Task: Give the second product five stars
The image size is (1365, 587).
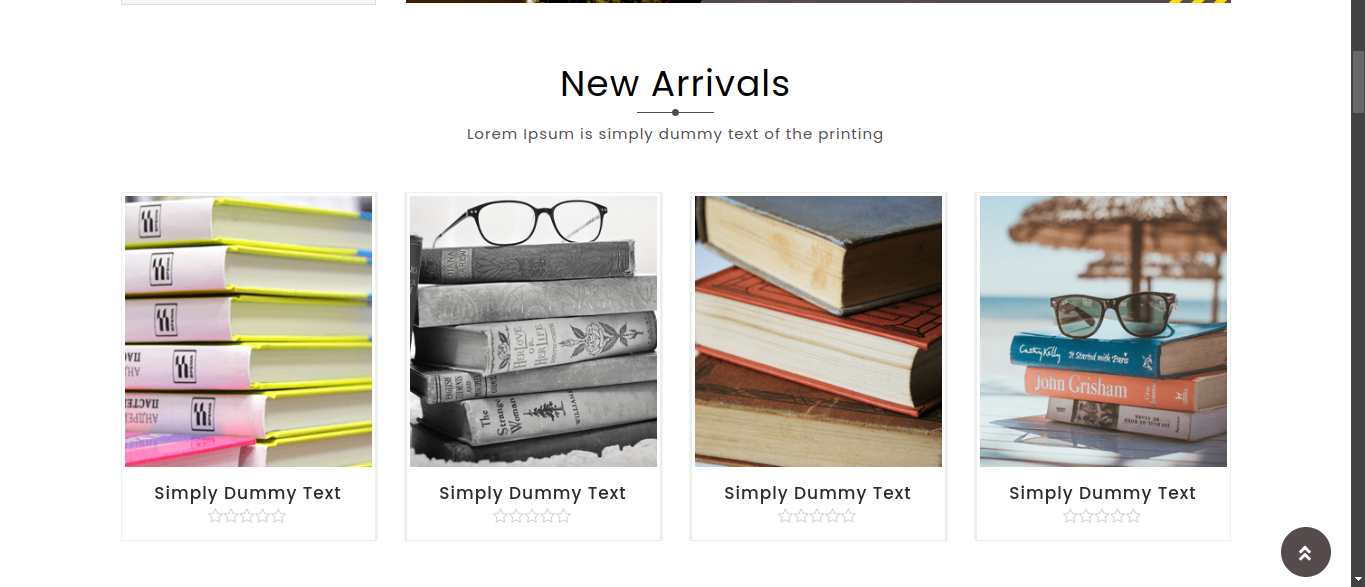Action: click(x=564, y=516)
